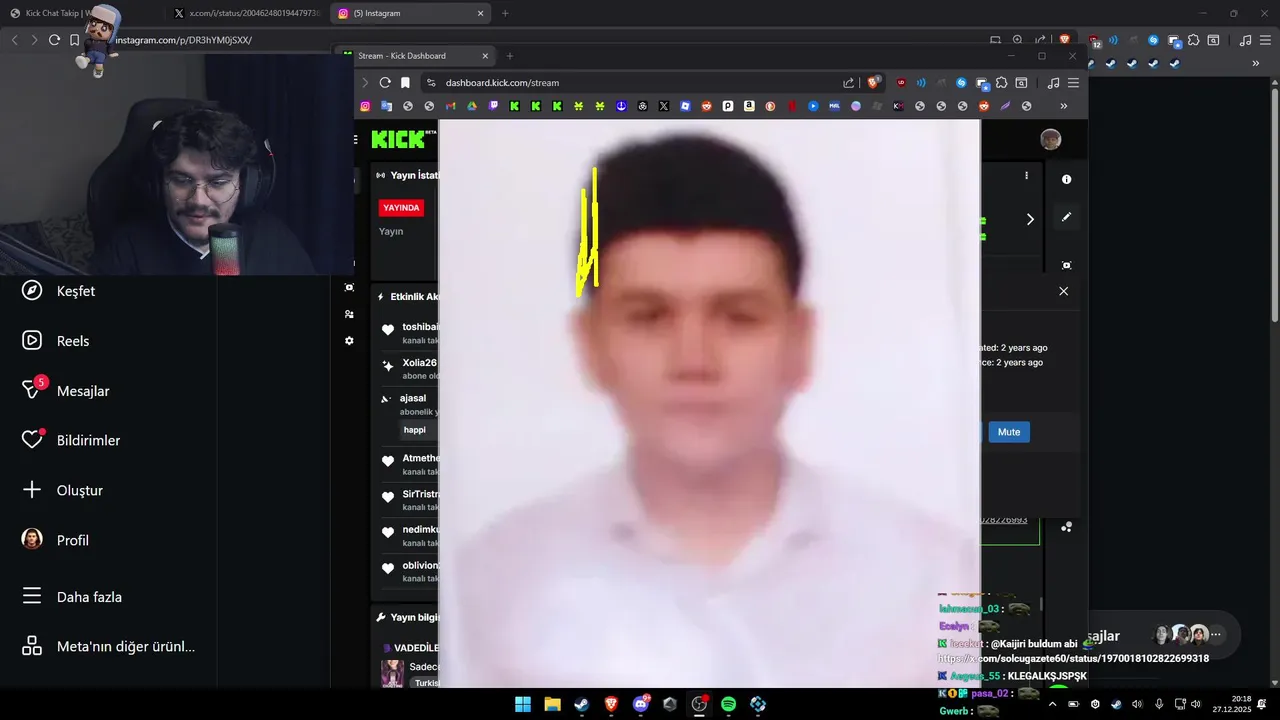
Task: Open Profil in the Instagram sidebar
Action: click(x=55, y=540)
